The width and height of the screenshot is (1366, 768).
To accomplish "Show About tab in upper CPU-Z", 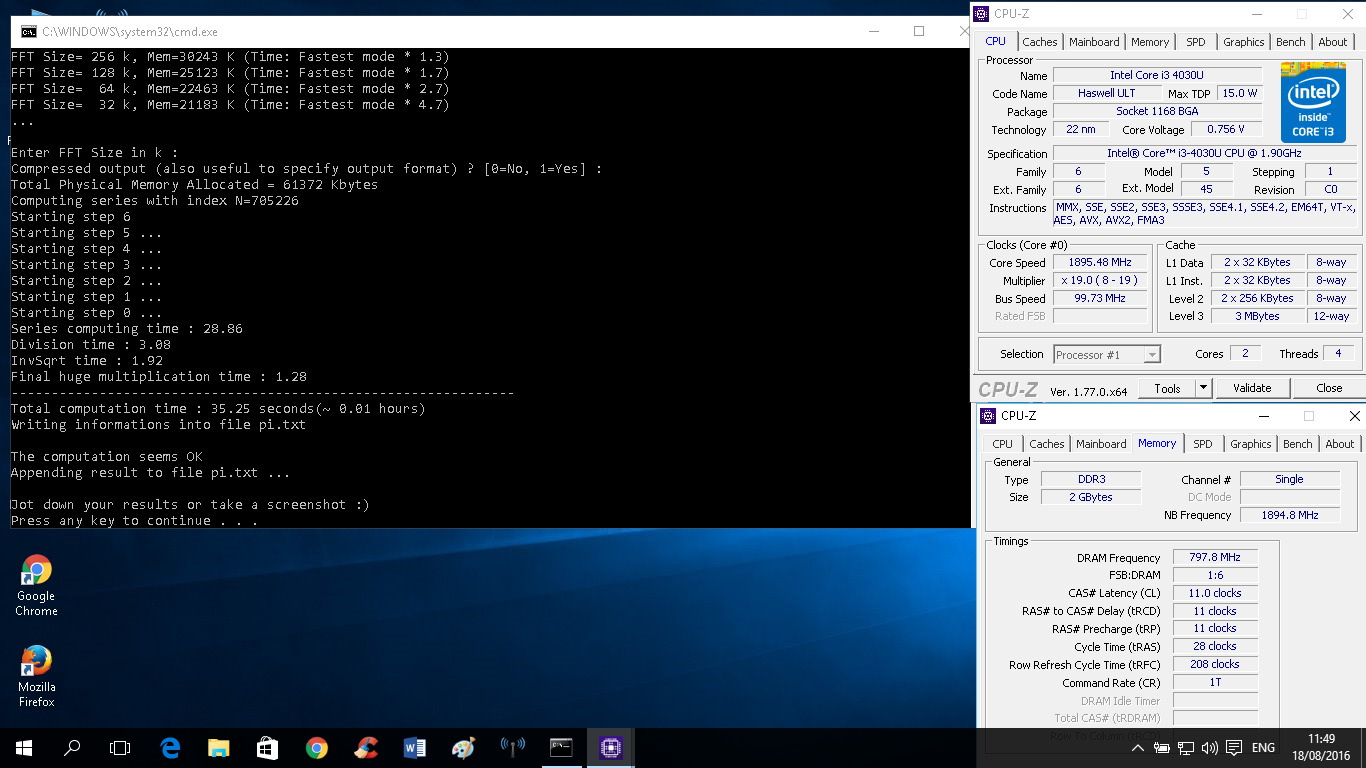I will click(x=1333, y=42).
